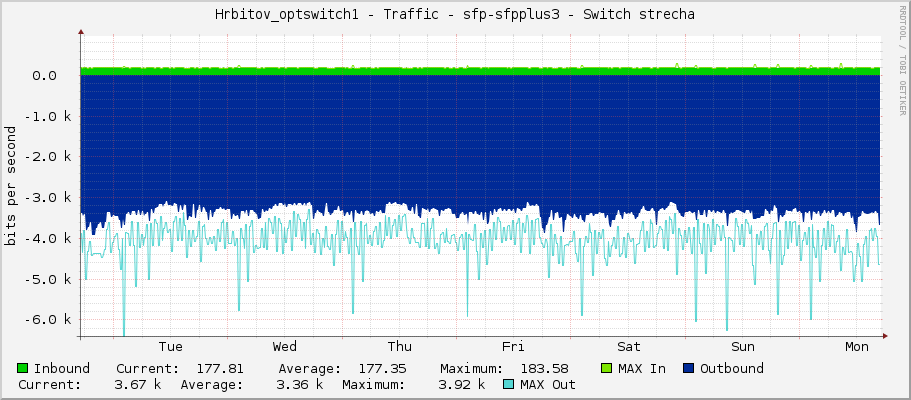Click the cyan MAX Out legend swatch
This screenshot has height=400, width=911.
pos(509,384)
